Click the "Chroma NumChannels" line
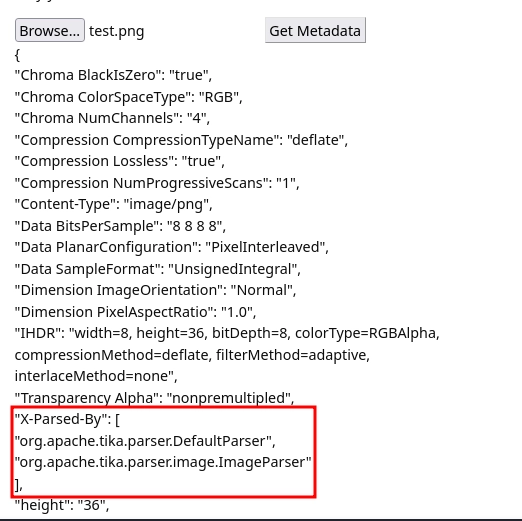This screenshot has height=521, width=522. [112, 118]
